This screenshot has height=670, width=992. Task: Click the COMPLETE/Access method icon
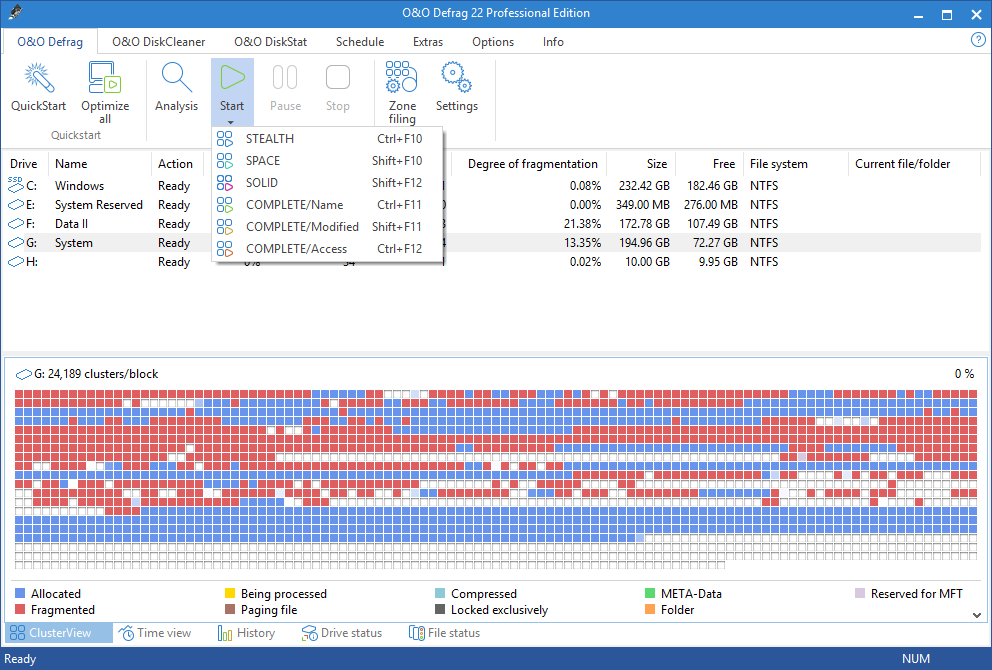coord(225,249)
